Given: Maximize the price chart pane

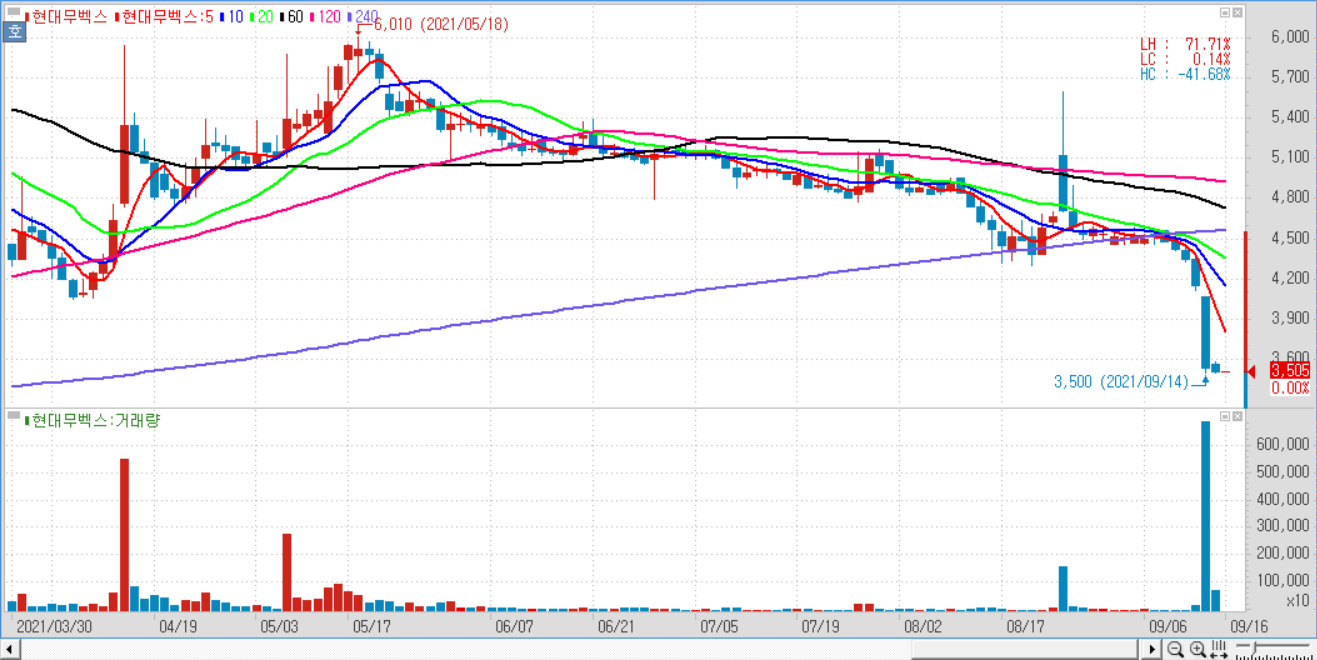Looking at the screenshot, I should pyautogui.click(x=1225, y=13).
